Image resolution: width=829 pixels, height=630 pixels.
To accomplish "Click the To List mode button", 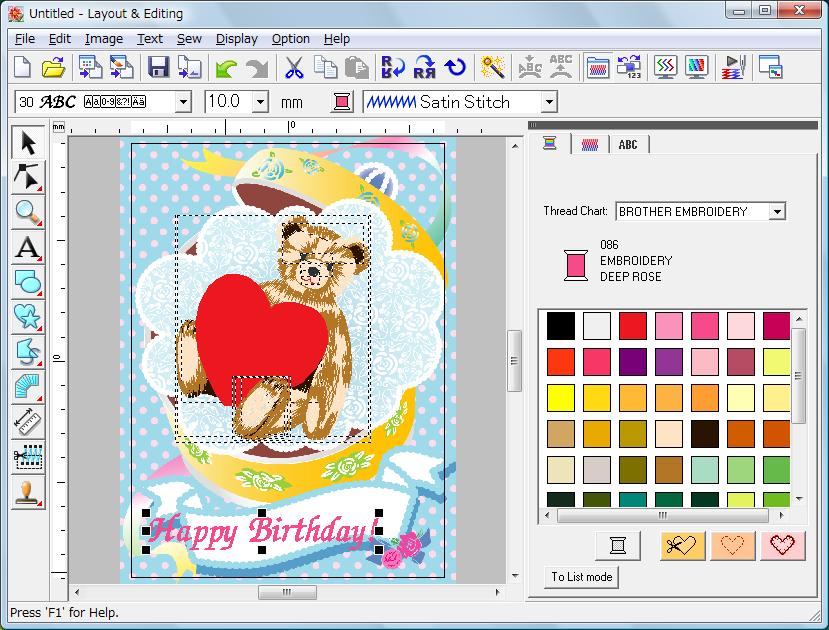I will click(x=581, y=577).
